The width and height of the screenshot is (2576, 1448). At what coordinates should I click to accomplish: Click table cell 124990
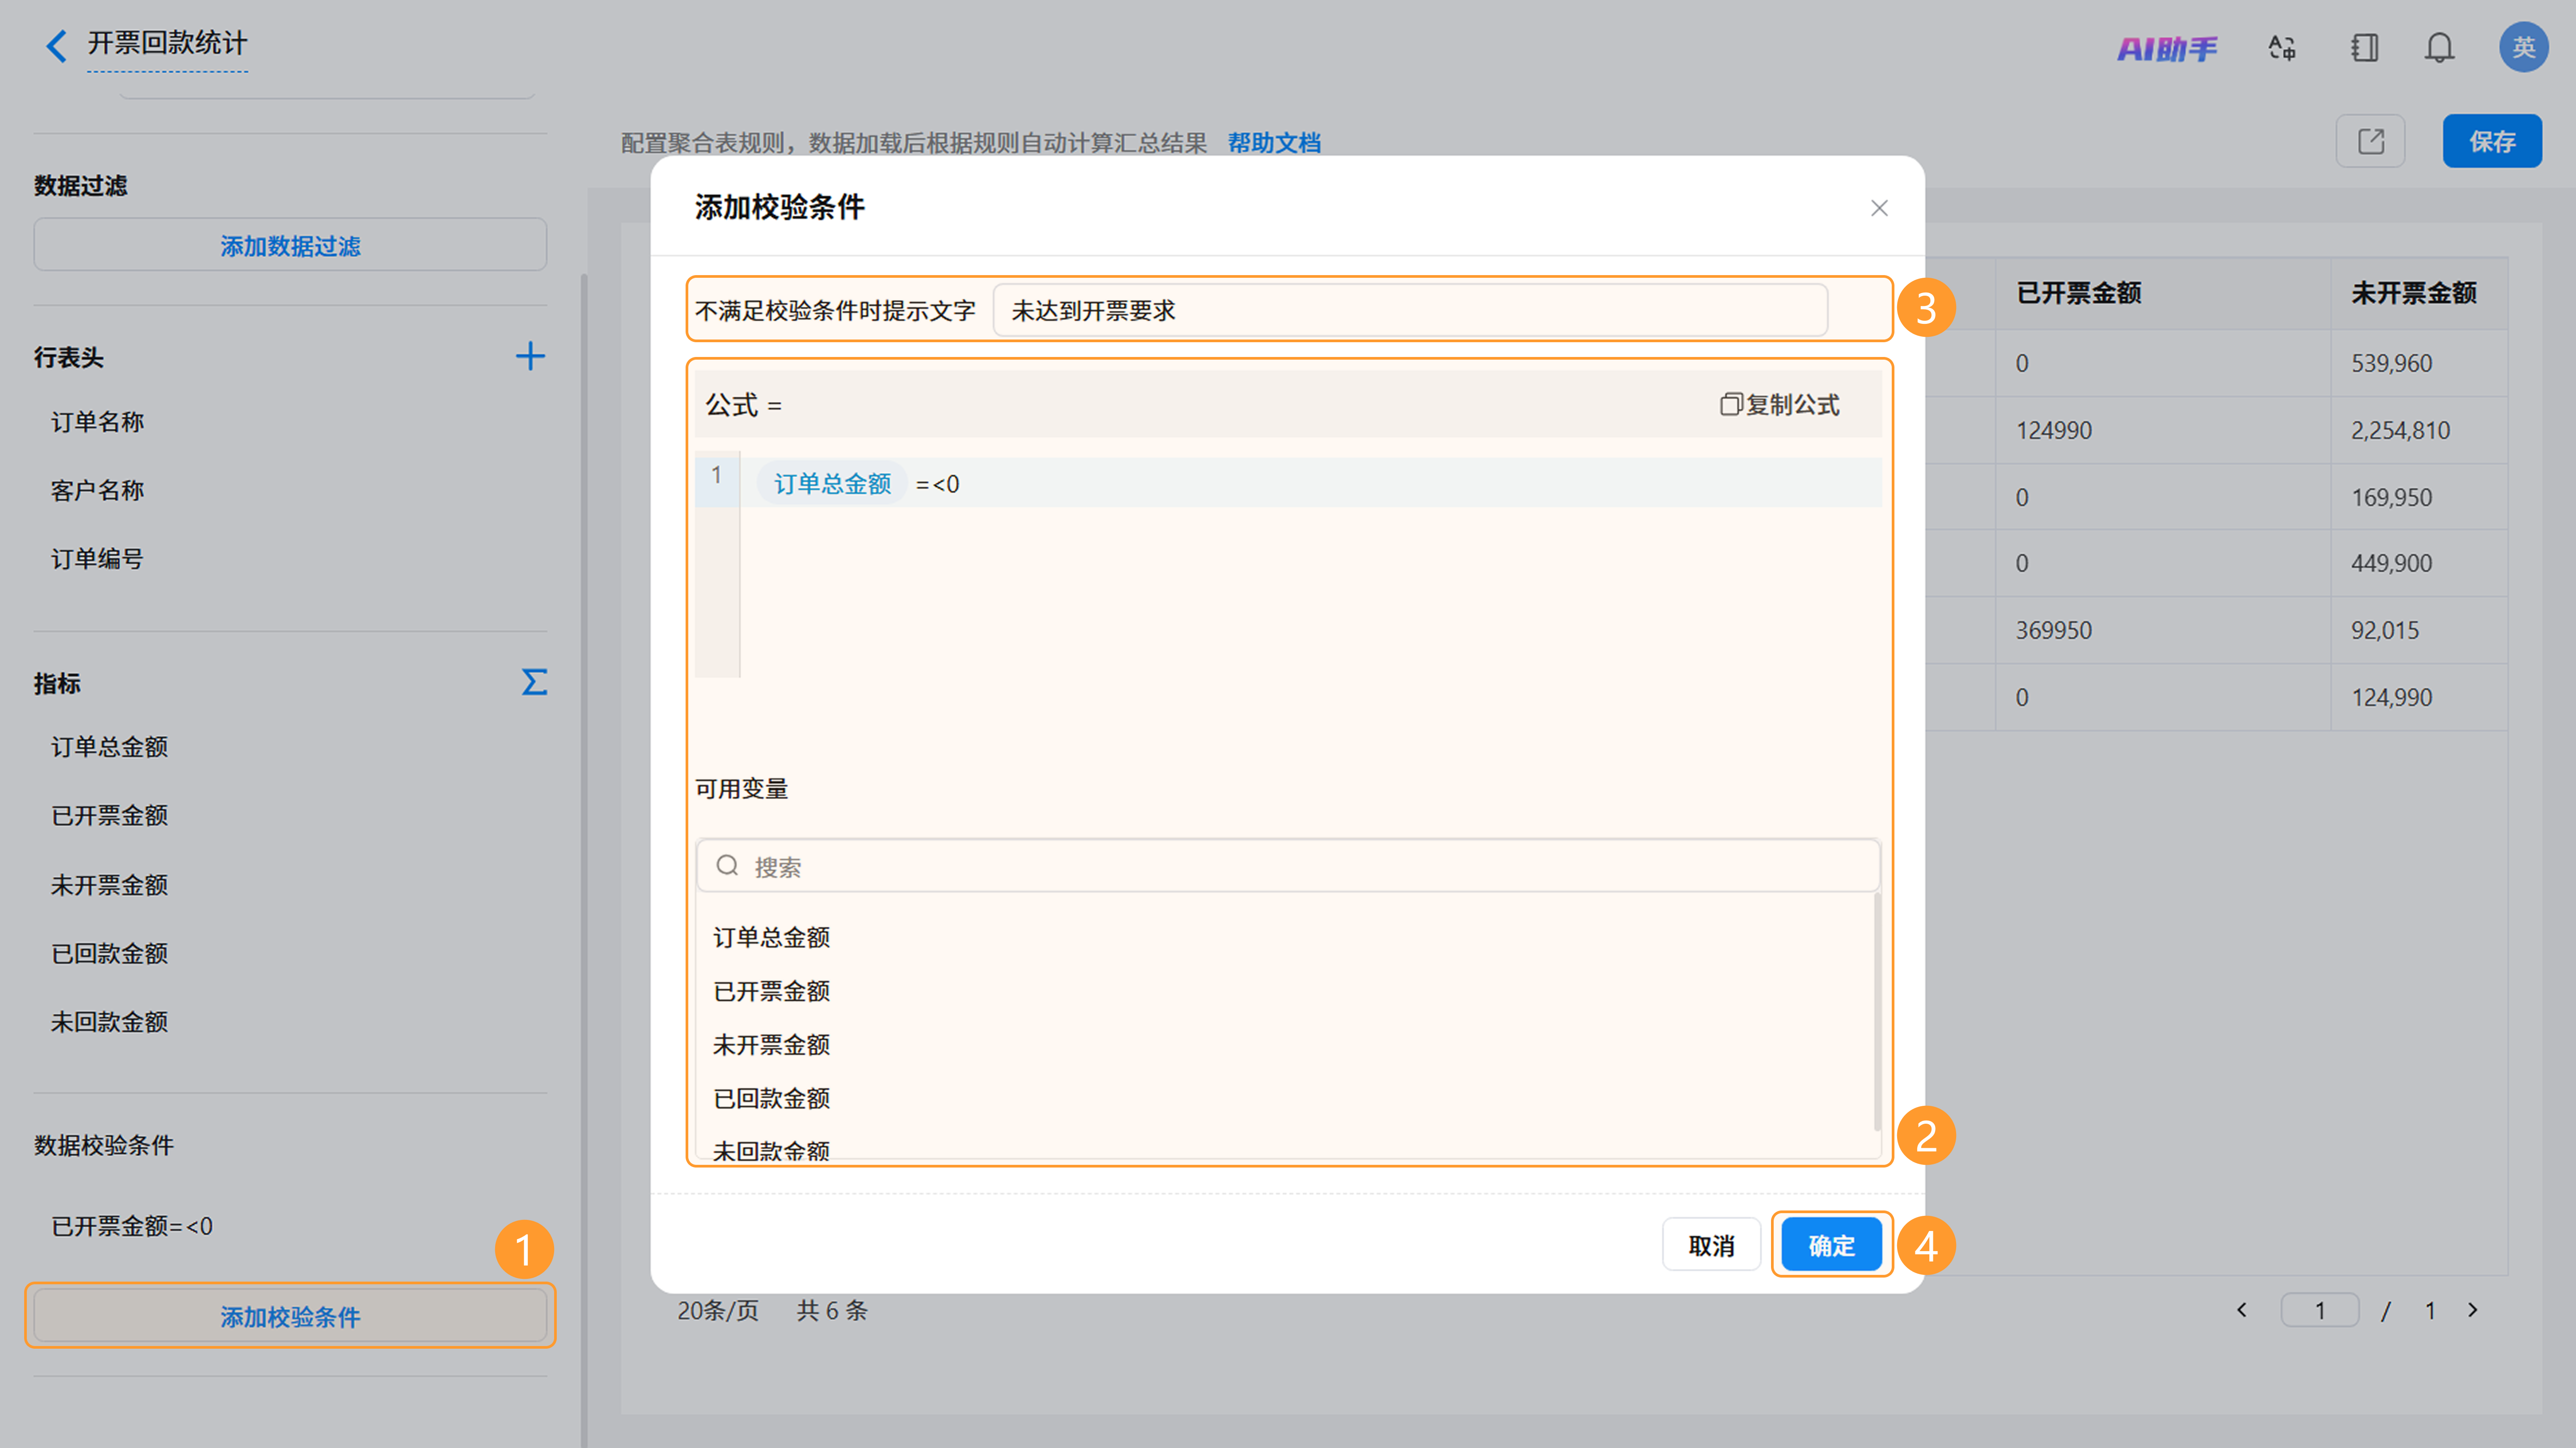pyautogui.click(x=2053, y=430)
